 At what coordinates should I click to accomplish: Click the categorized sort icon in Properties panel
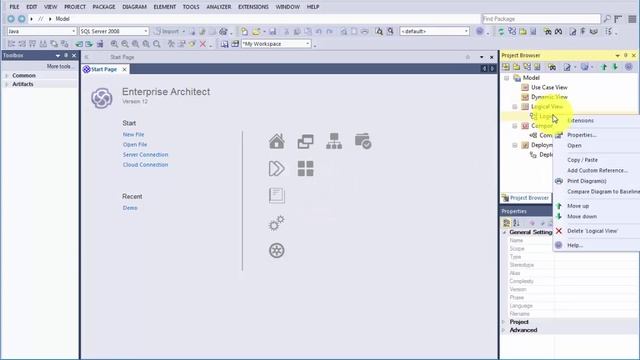point(507,223)
